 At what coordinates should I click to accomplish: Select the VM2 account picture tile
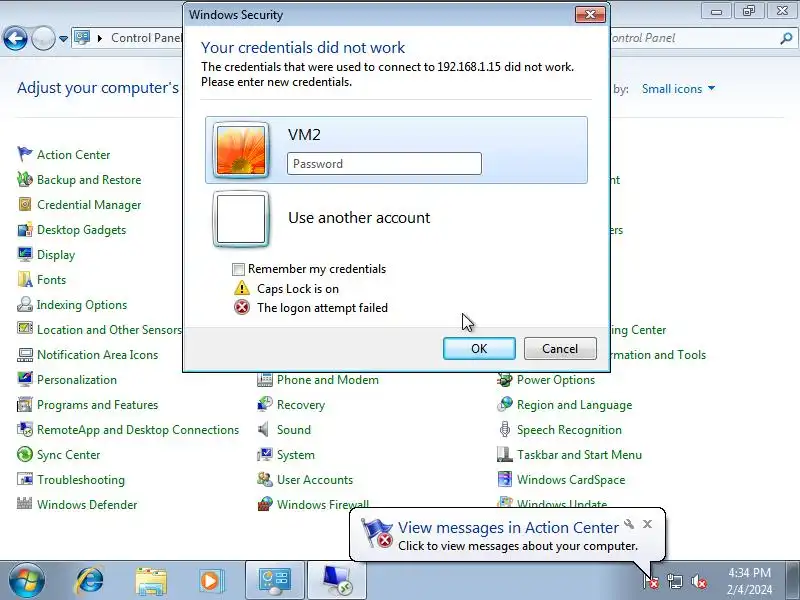pos(241,150)
